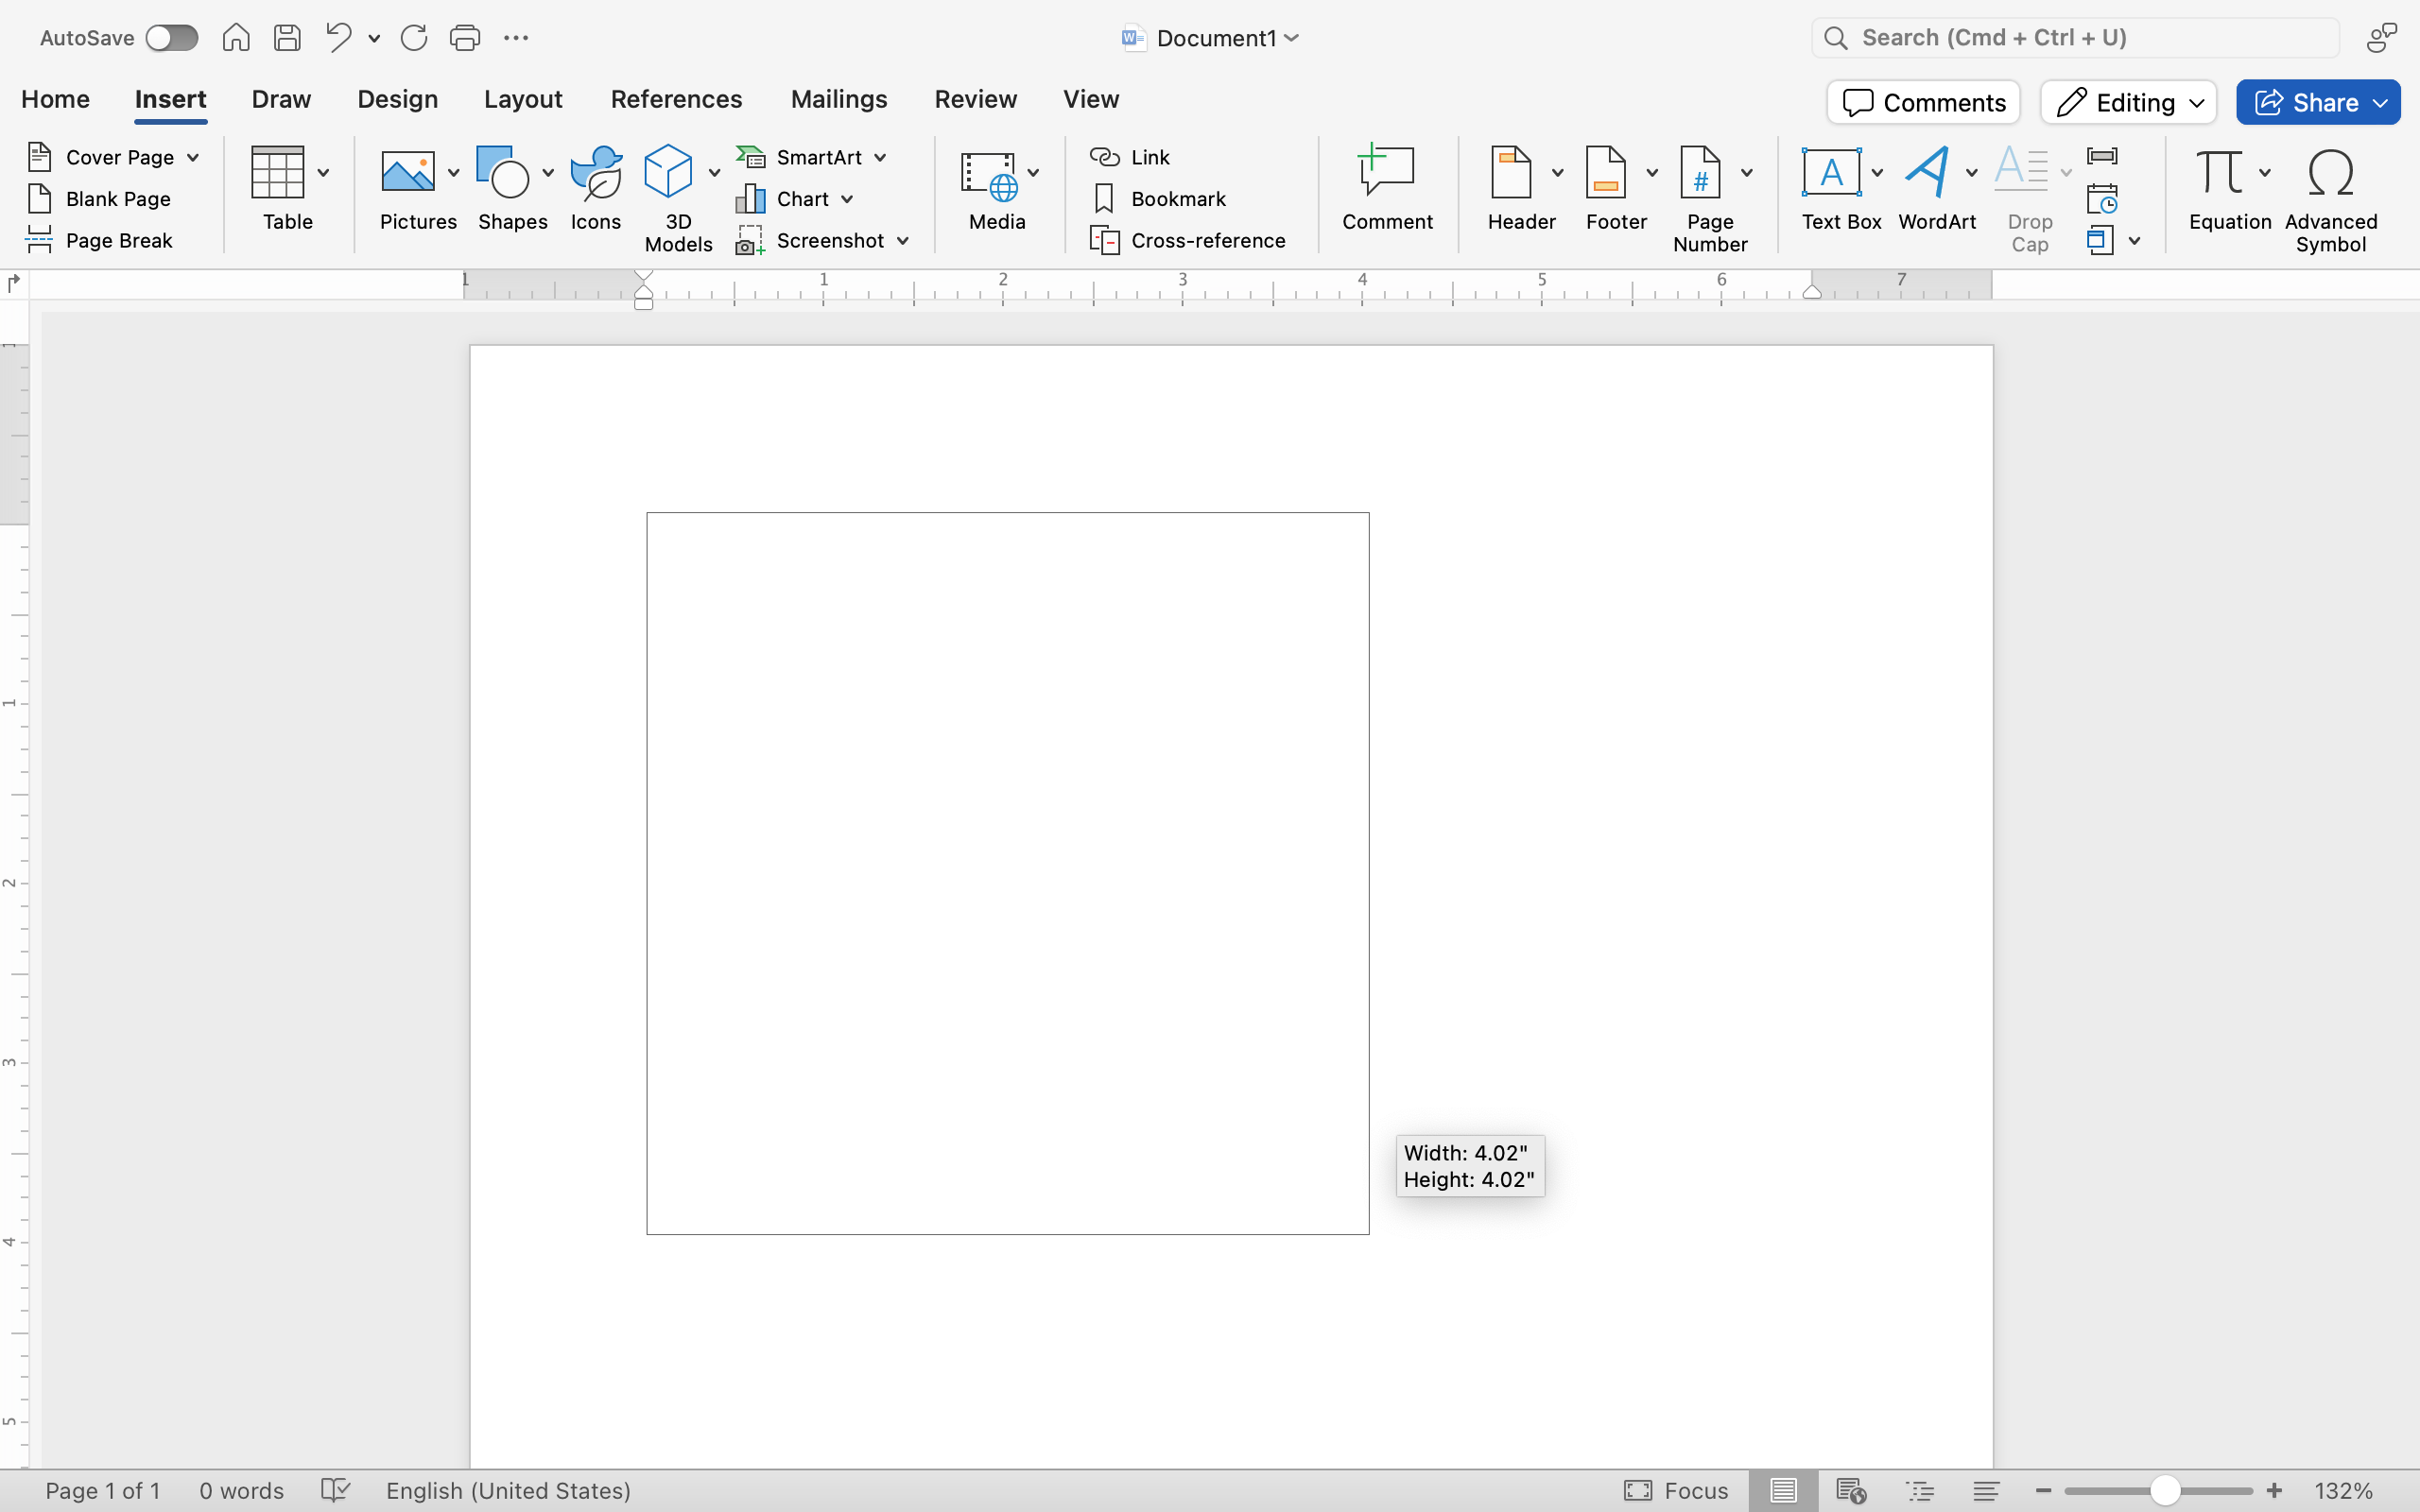The image size is (2420, 1512).
Task: Insert a Blank Page
Action: click(100, 199)
